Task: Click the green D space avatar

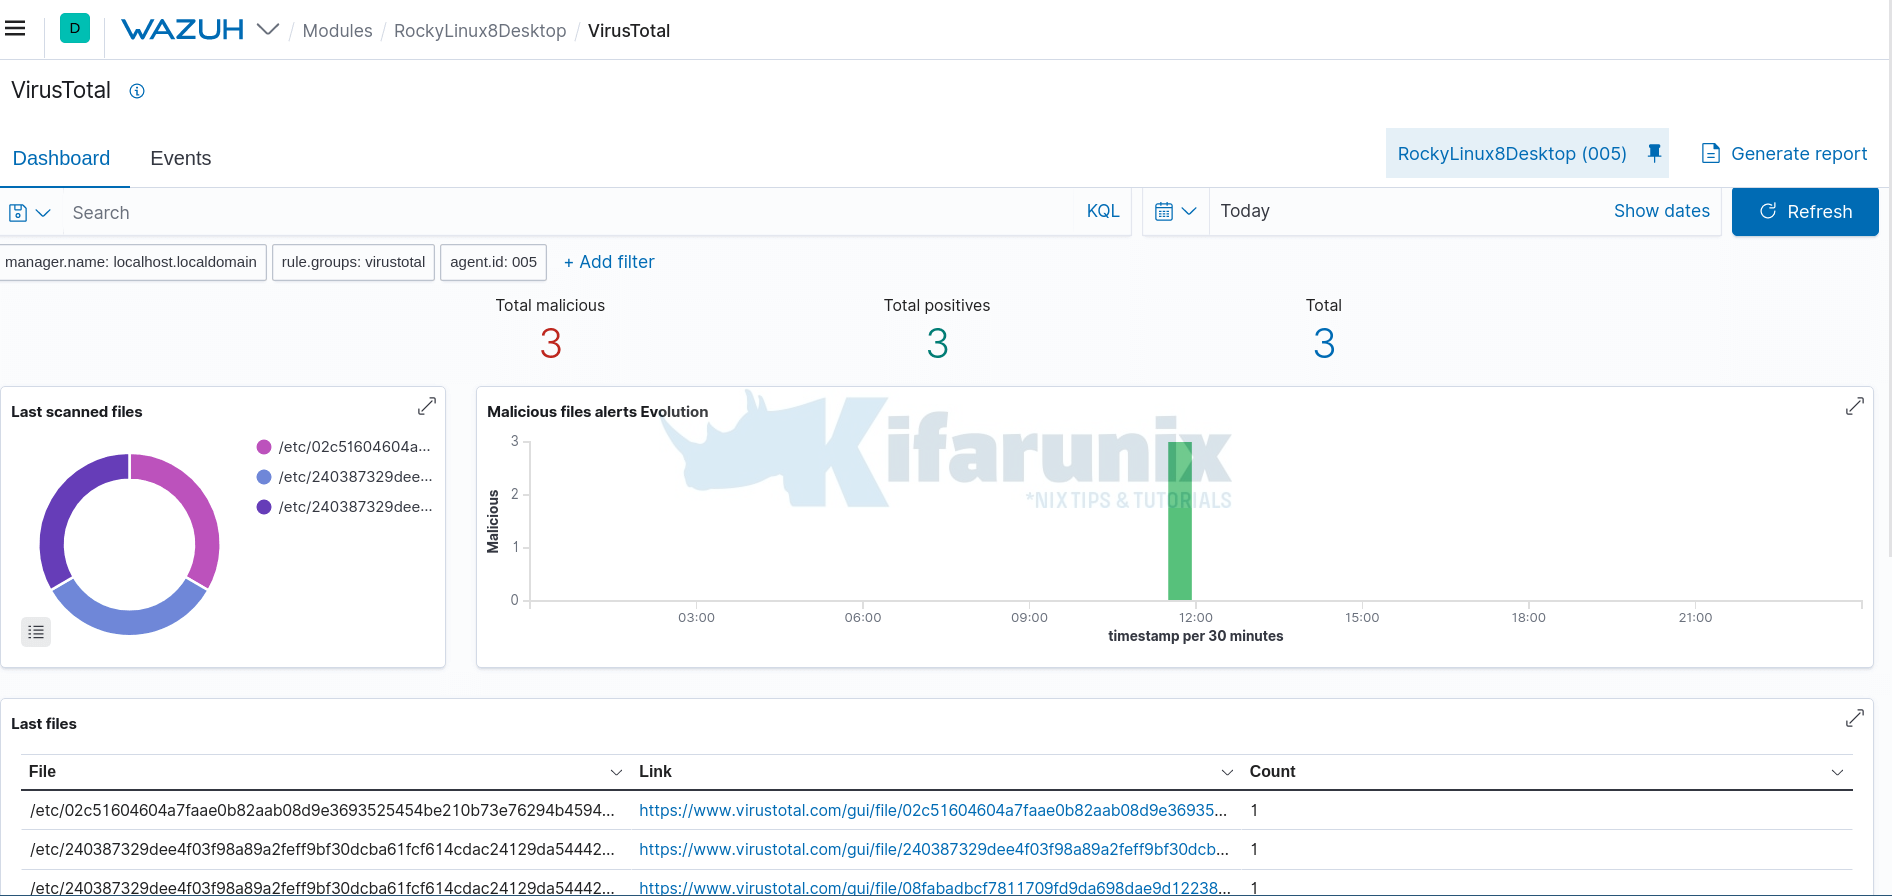Action: coord(75,29)
